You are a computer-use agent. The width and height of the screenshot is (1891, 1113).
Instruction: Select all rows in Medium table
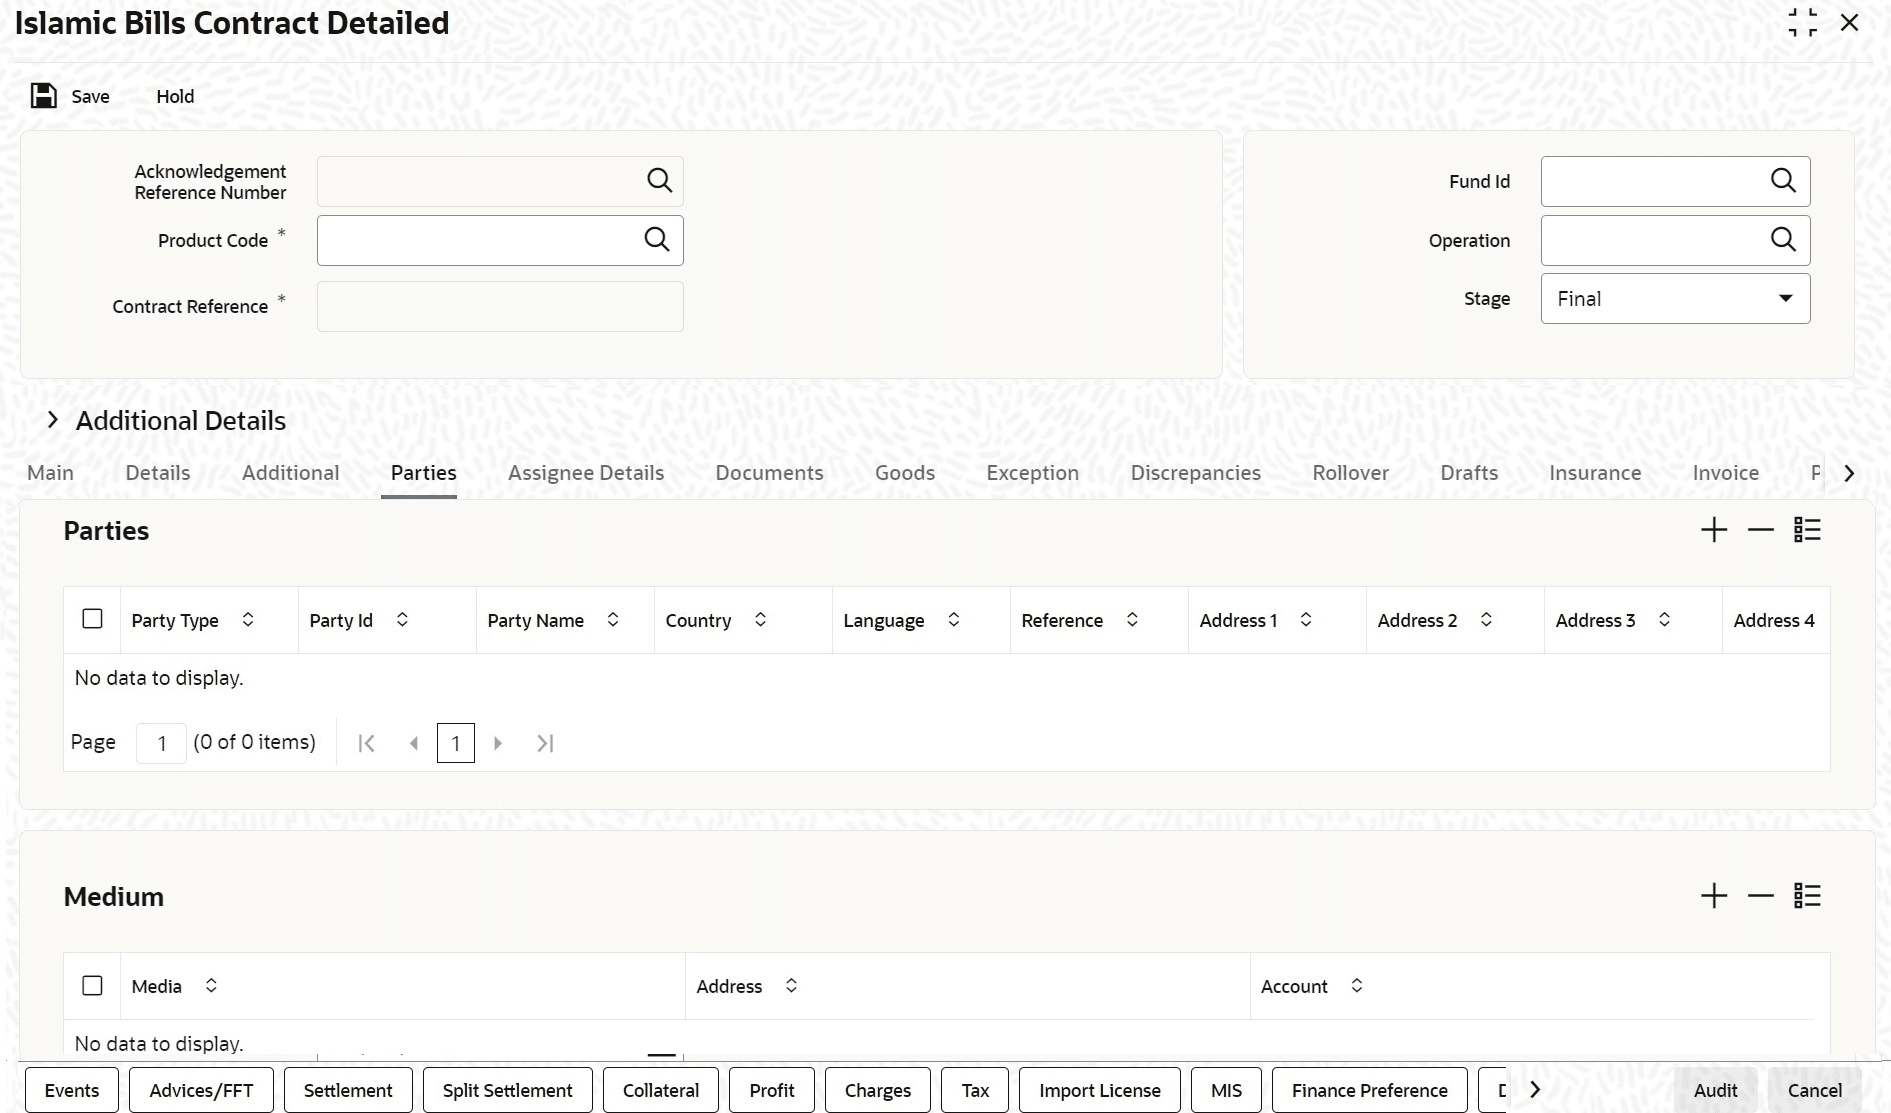[x=92, y=985]
